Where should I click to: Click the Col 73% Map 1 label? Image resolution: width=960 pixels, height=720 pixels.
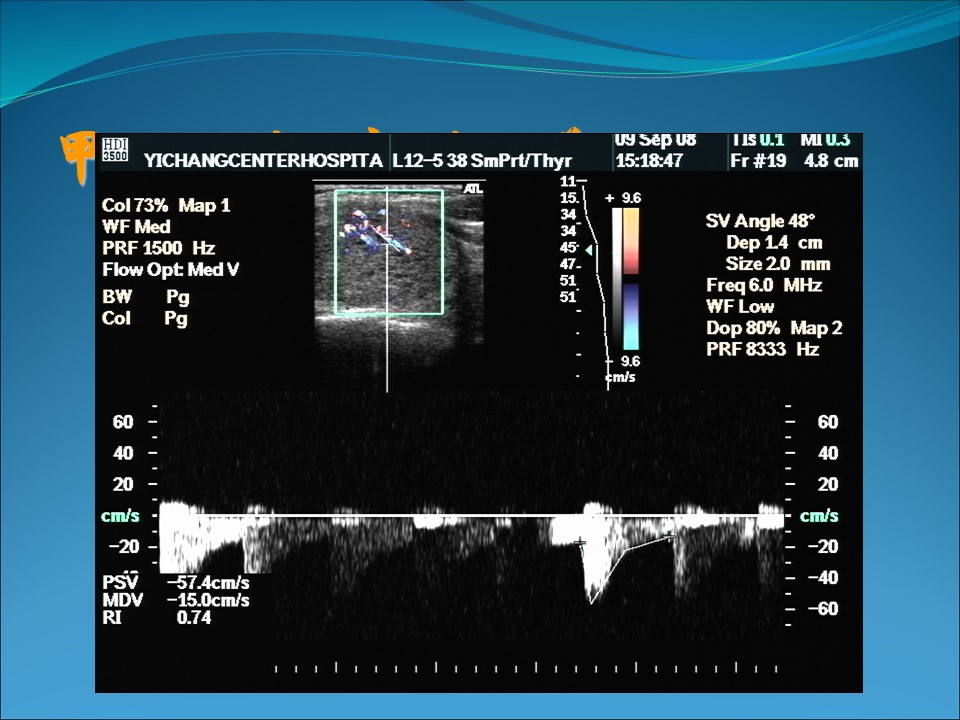click(x=166, y=205)
